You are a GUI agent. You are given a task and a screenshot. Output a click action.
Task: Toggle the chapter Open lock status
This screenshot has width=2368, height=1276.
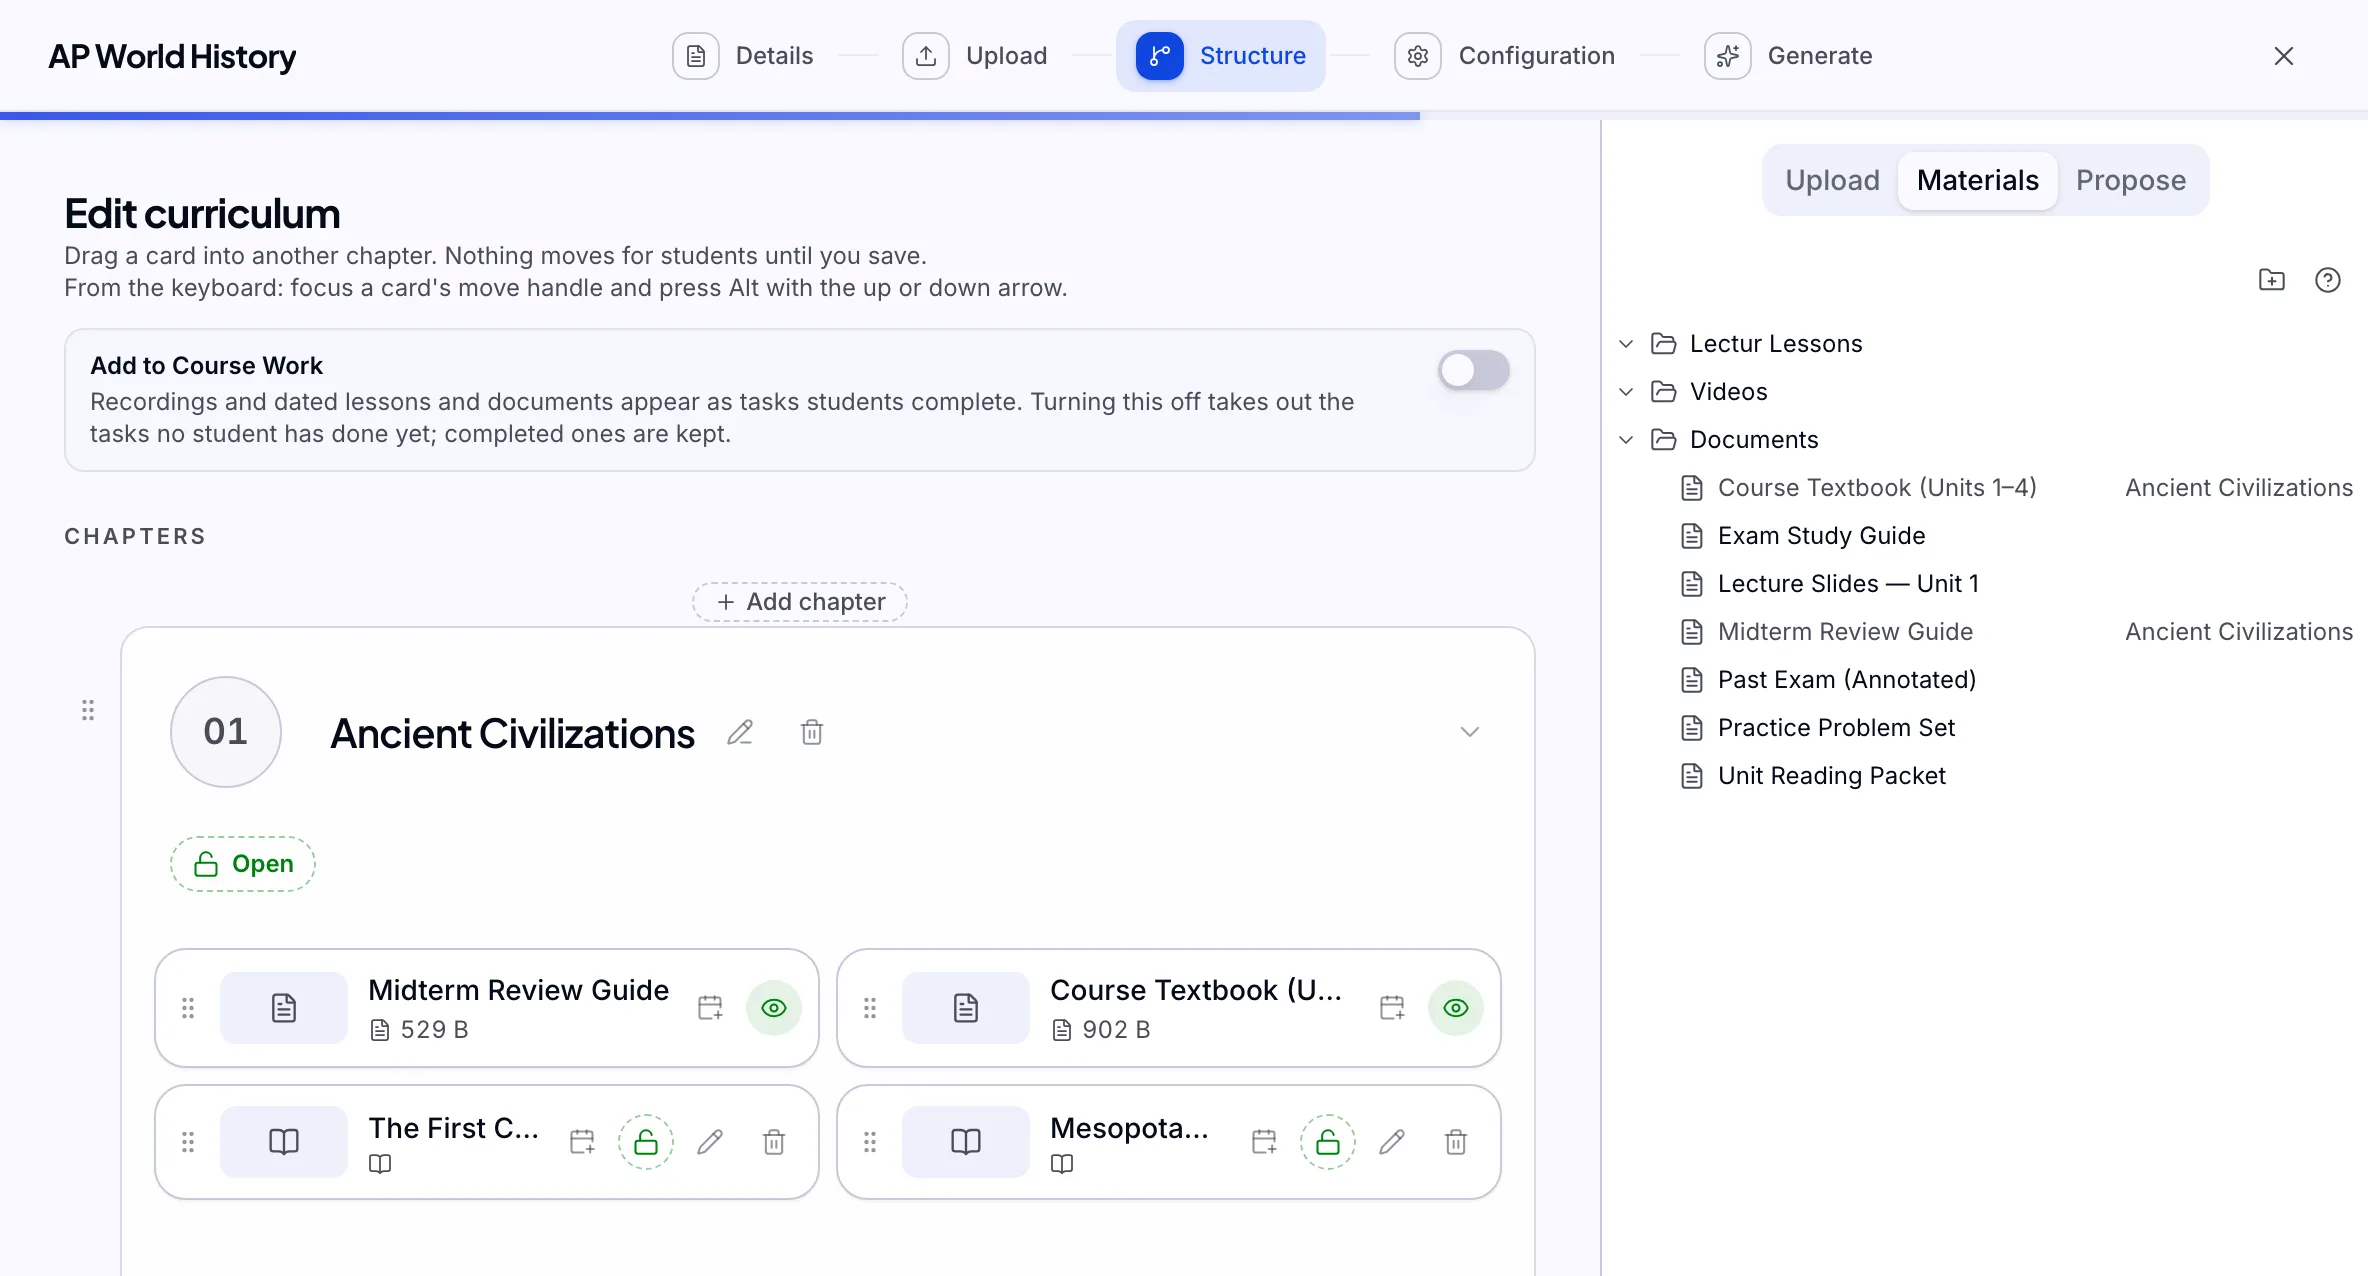pos(243,864)
